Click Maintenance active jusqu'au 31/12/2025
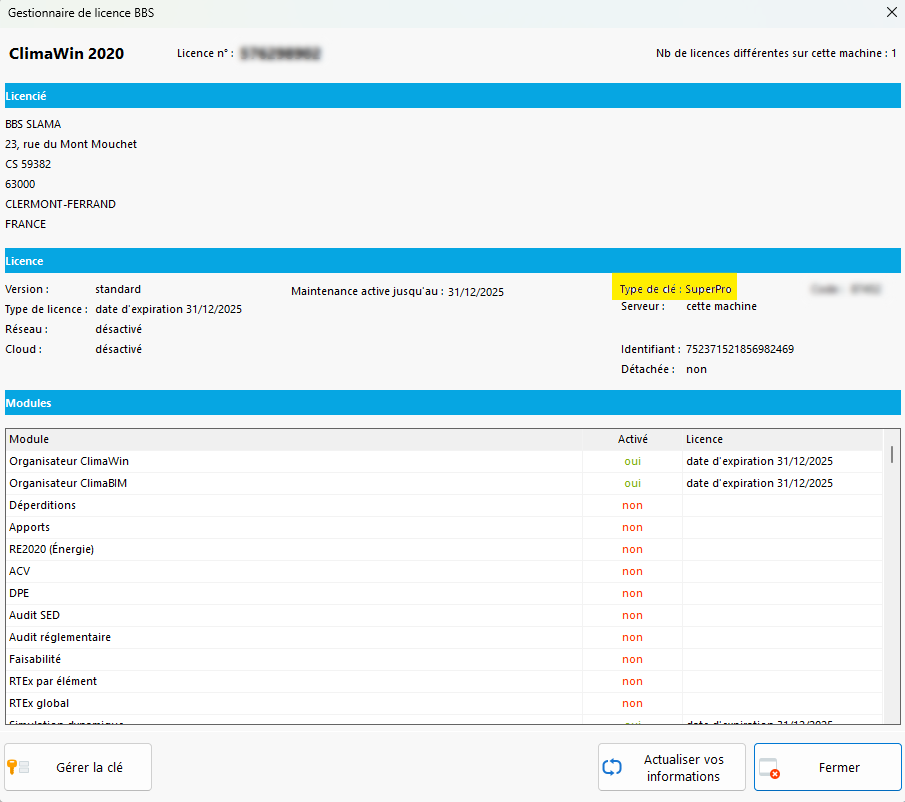This screenshot has width=905, height=802. pyautogui.click(x=397, y=291)
